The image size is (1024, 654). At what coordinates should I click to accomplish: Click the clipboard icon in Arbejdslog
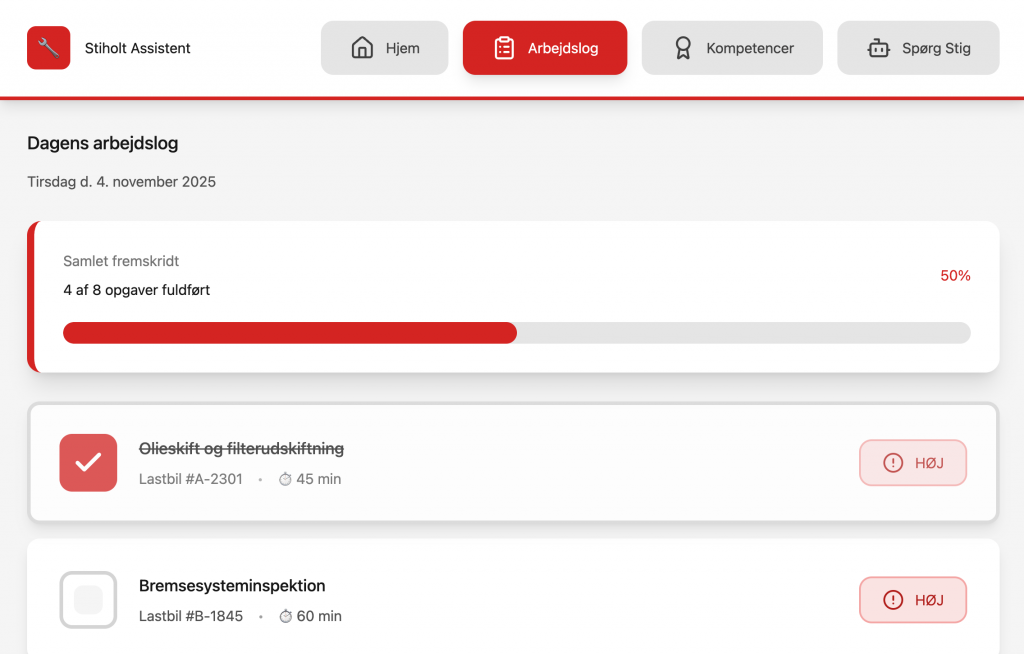pyautogui.click(x=505, y=48)
